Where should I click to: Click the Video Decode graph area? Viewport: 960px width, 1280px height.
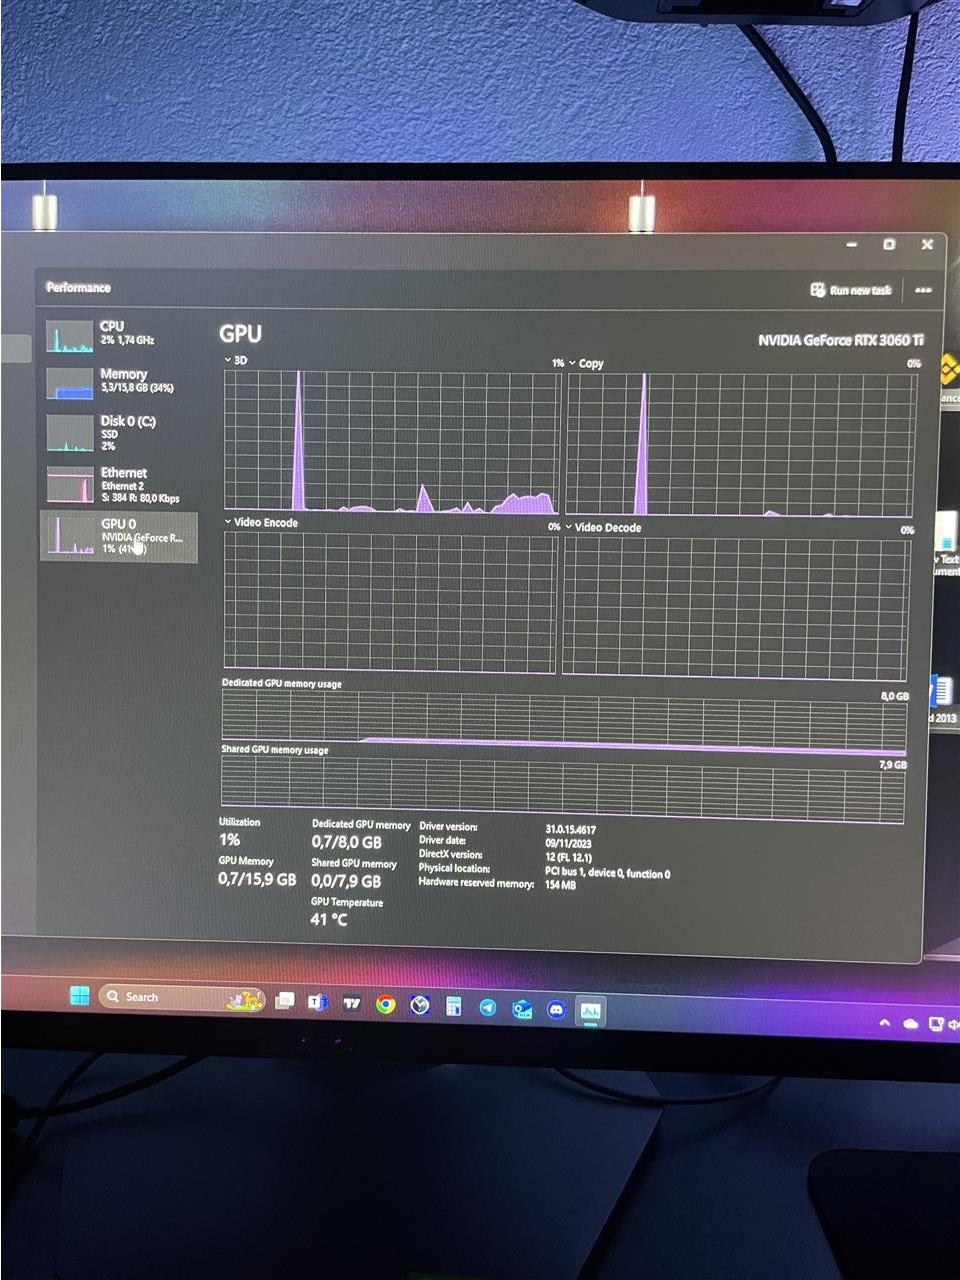(737, 607)
